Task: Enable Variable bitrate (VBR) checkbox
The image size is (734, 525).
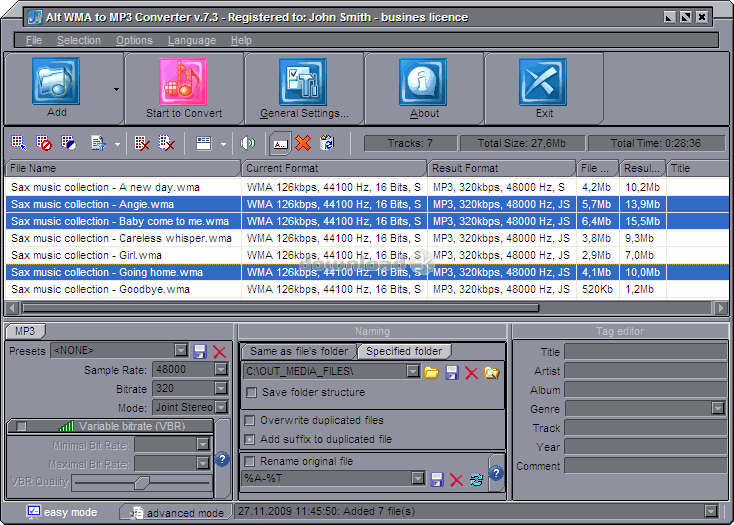Action: (x=22, y=426)
